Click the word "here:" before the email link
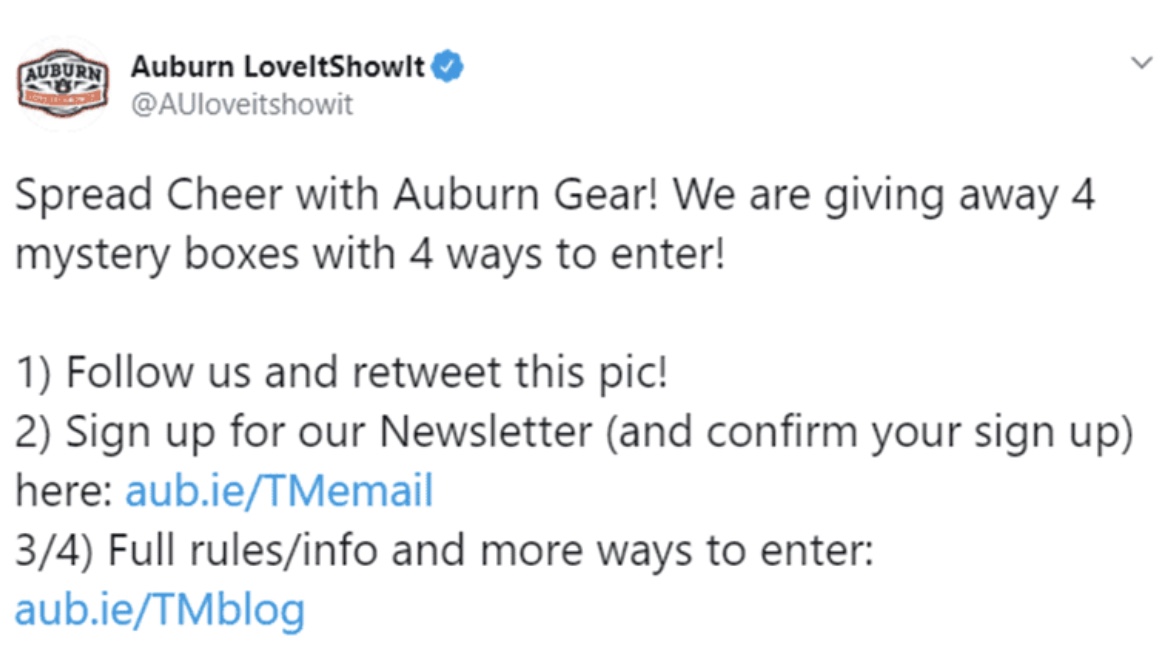This screenshot has width=1174, height=662. pyautogui.click(x=64, y=492)
